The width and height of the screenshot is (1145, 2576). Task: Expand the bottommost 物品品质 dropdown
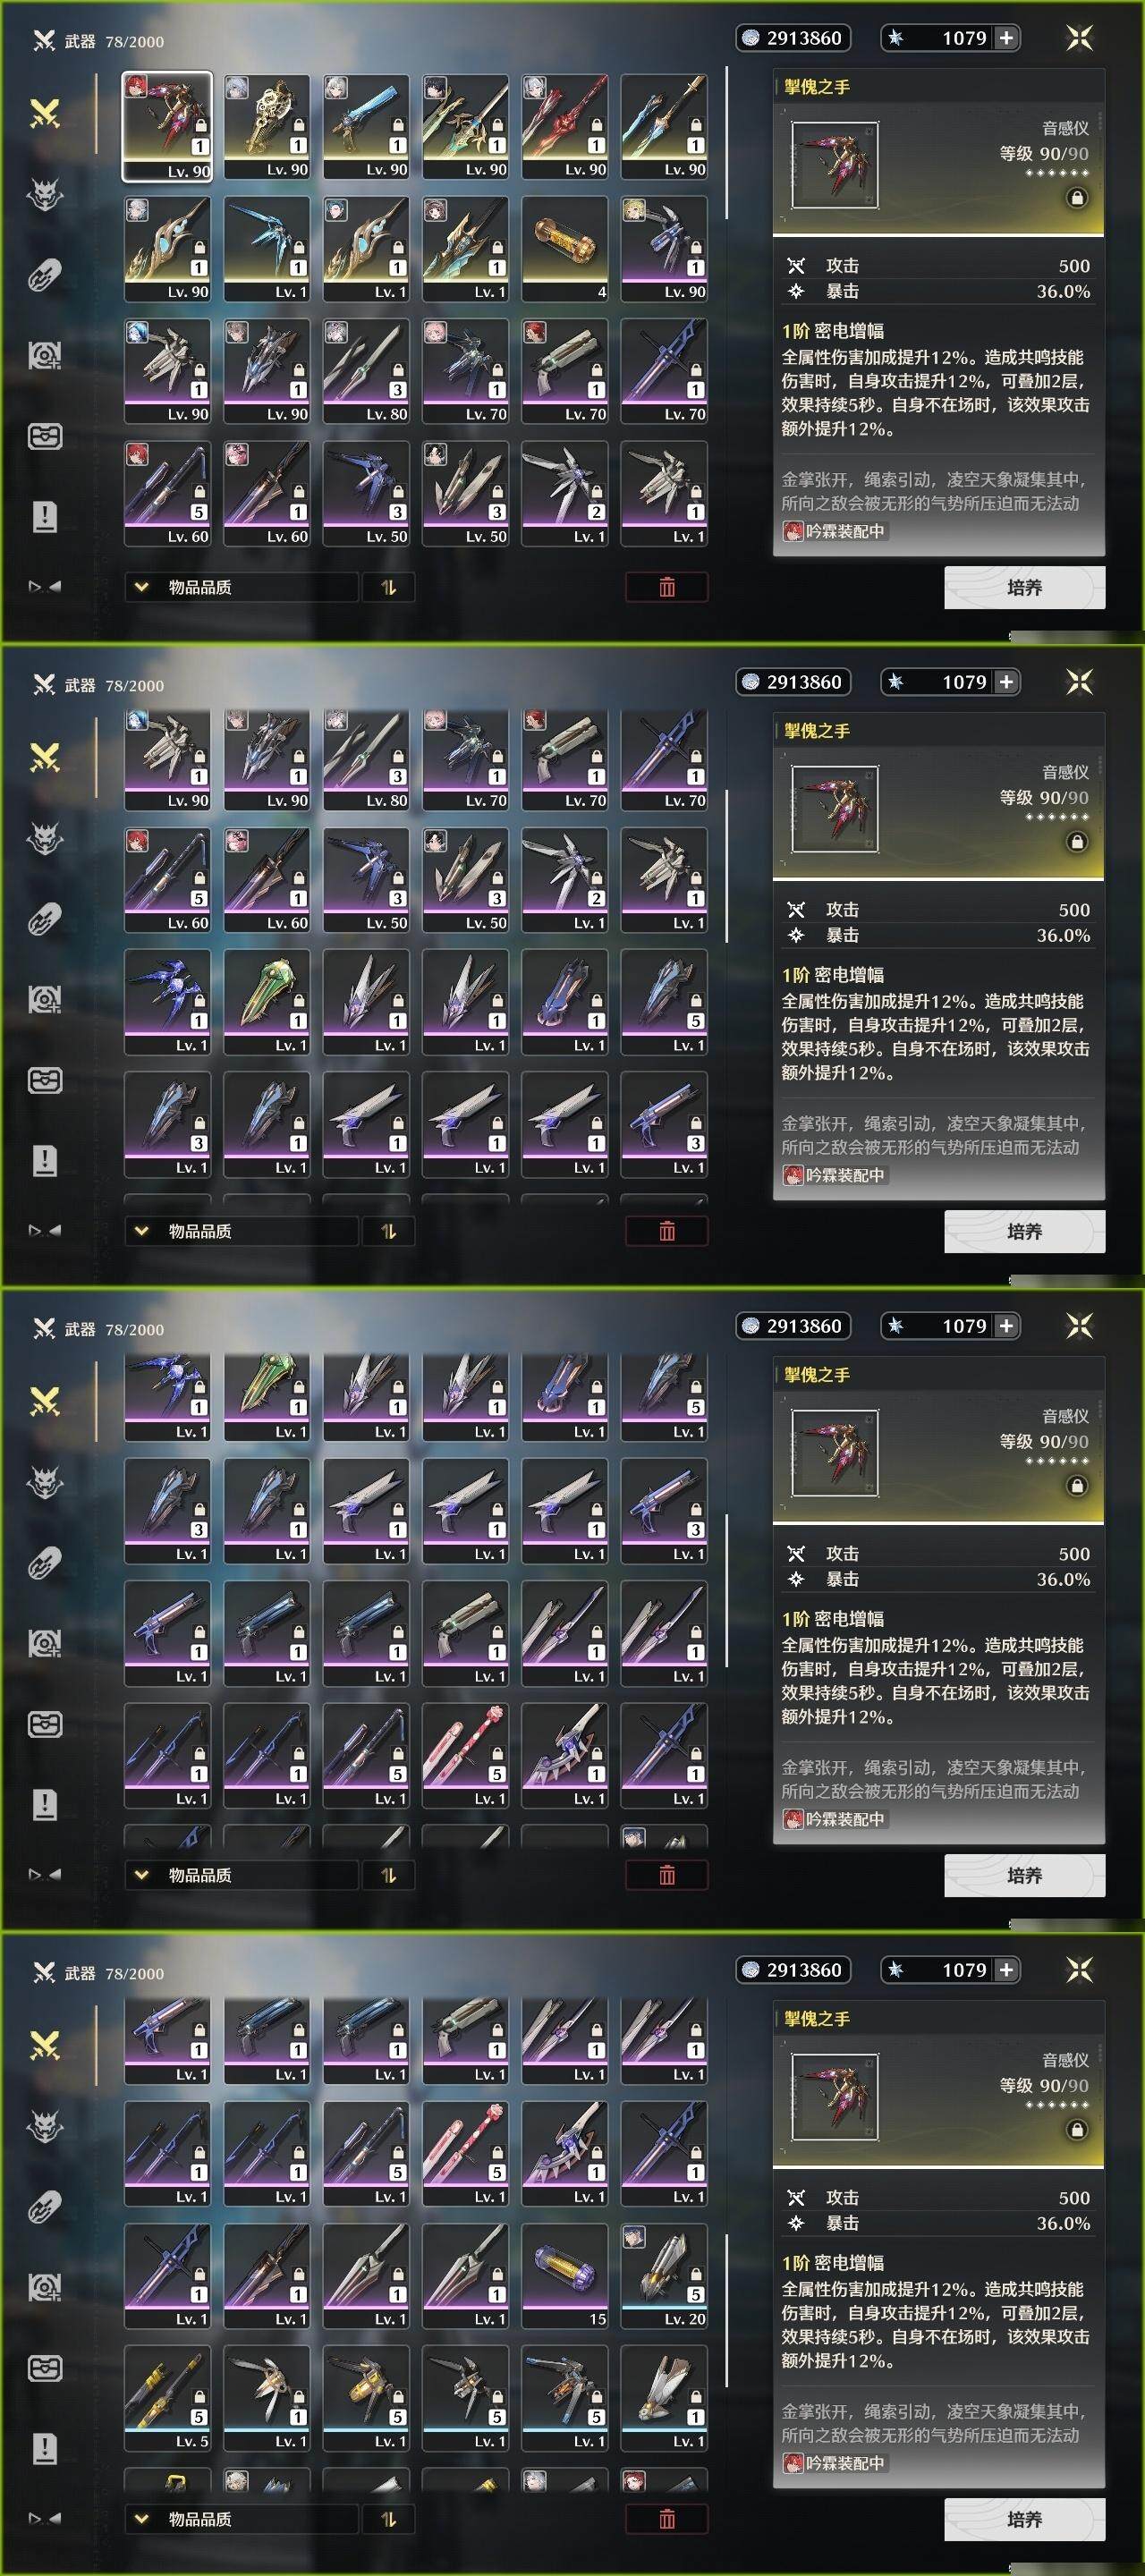click(241, 2519)
